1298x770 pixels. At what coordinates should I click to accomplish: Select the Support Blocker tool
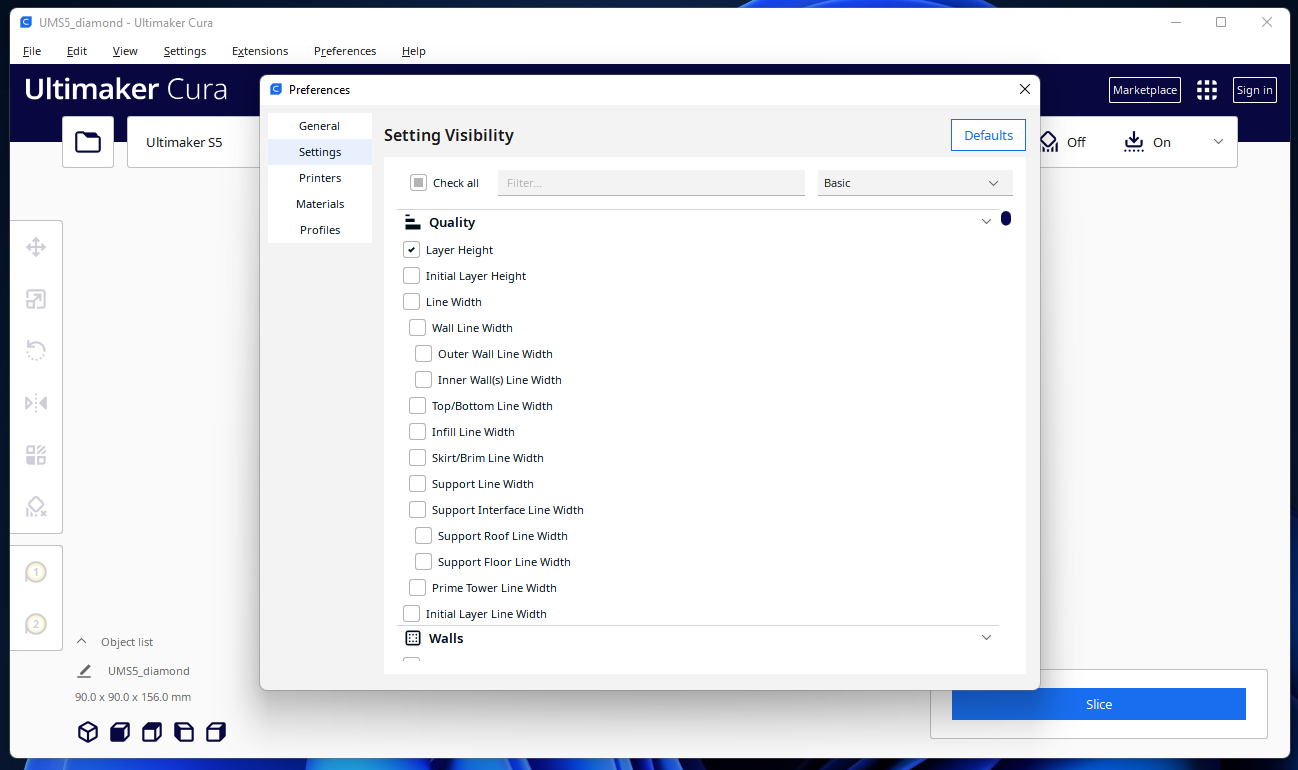[x=36, y=506]
